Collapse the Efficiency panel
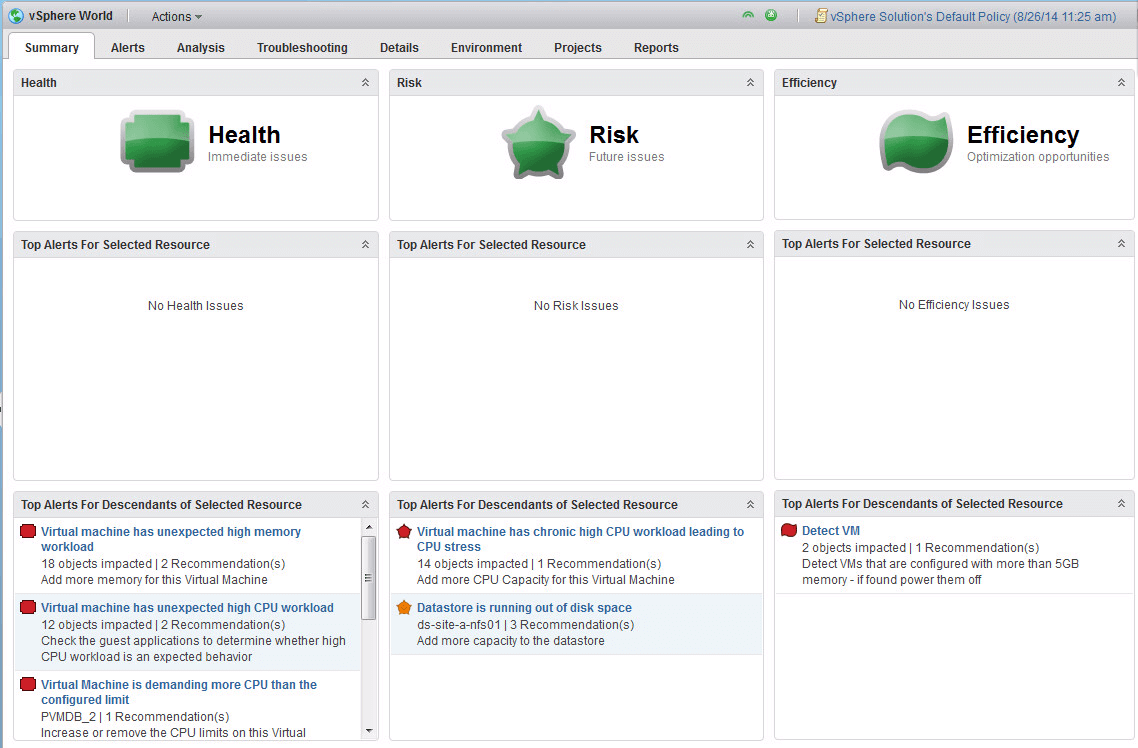The height and width of the screenshot is (748, 1138). 1121,83
